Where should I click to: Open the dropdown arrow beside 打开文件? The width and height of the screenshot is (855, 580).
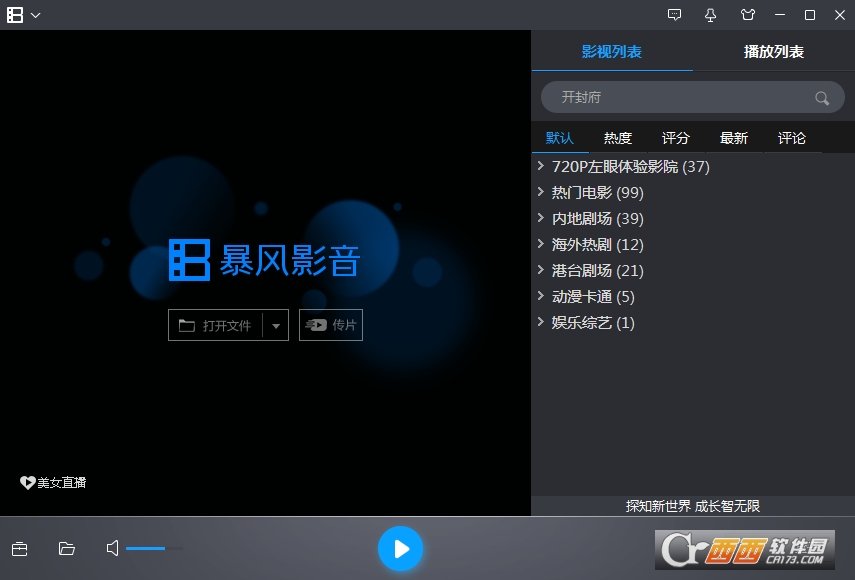pyautogui.click(x=276, y=326)
